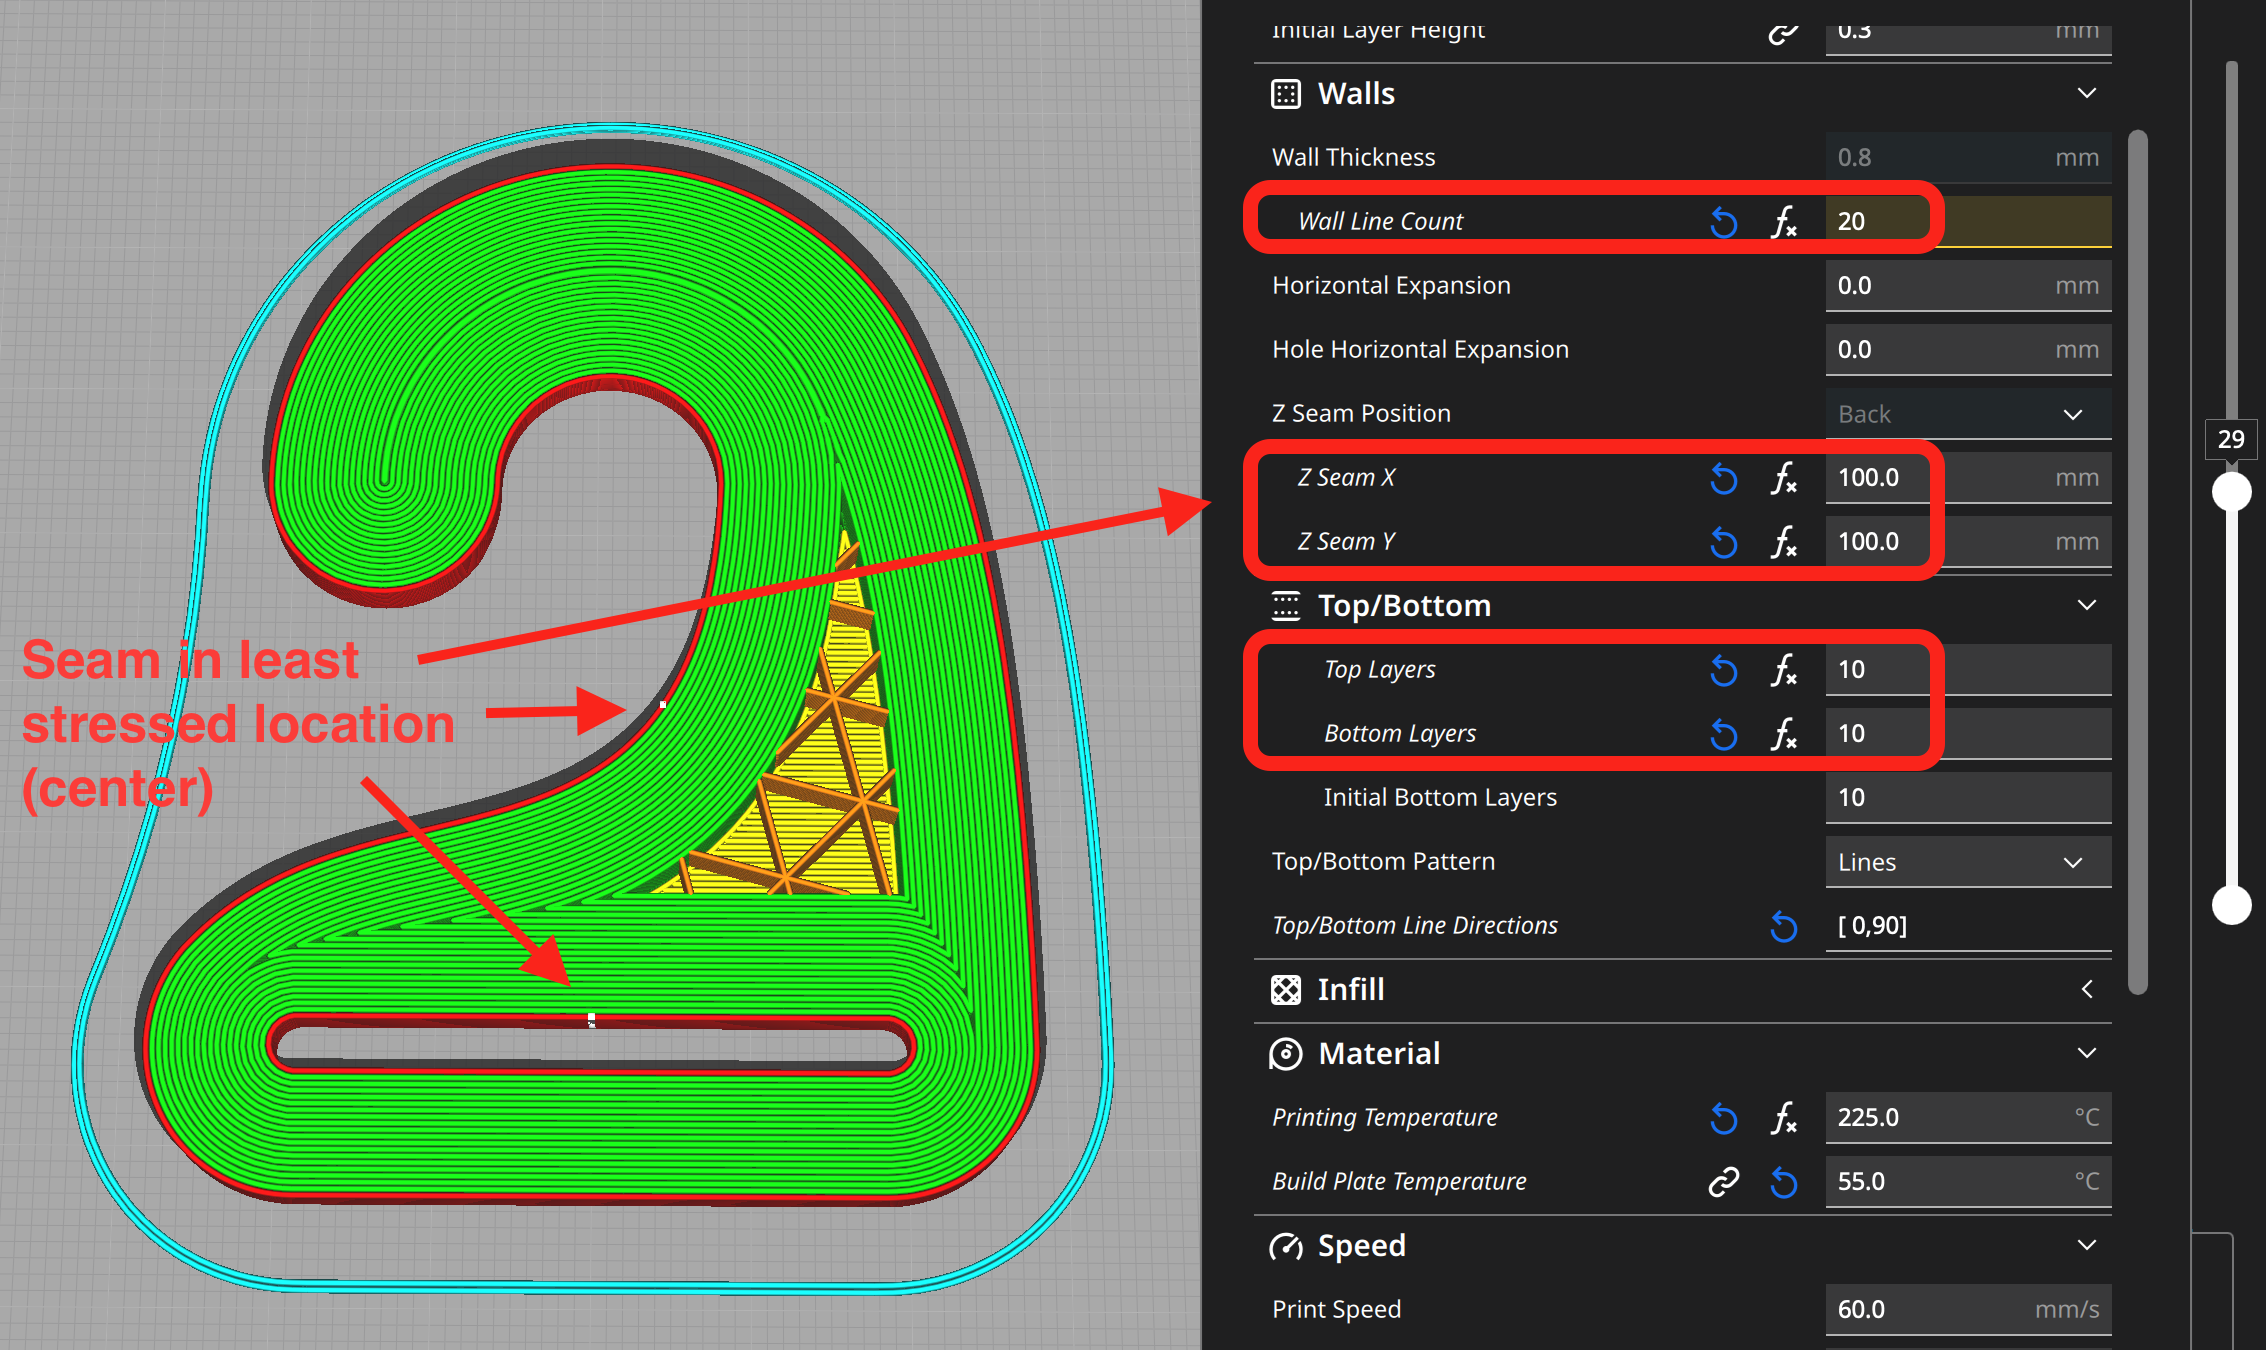Screen dimensions: 2266x1350
Task: Click the "Build Plate Temperature" label
Action: (x=1399, y=1182)
